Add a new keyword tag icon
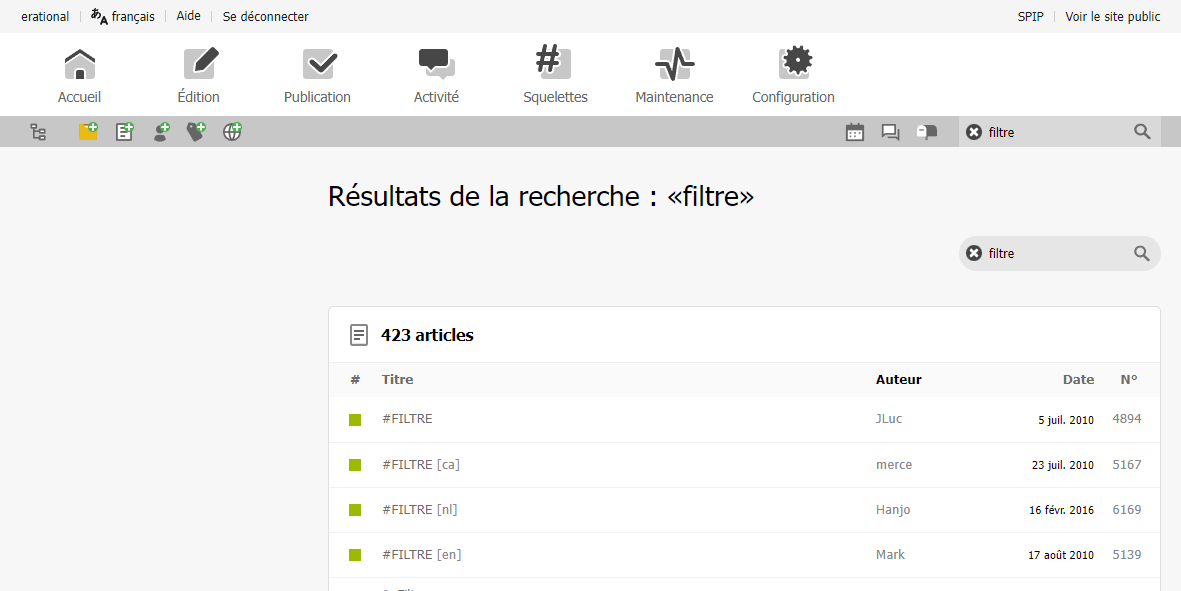 pyautogui.click(x=196, y=131)
